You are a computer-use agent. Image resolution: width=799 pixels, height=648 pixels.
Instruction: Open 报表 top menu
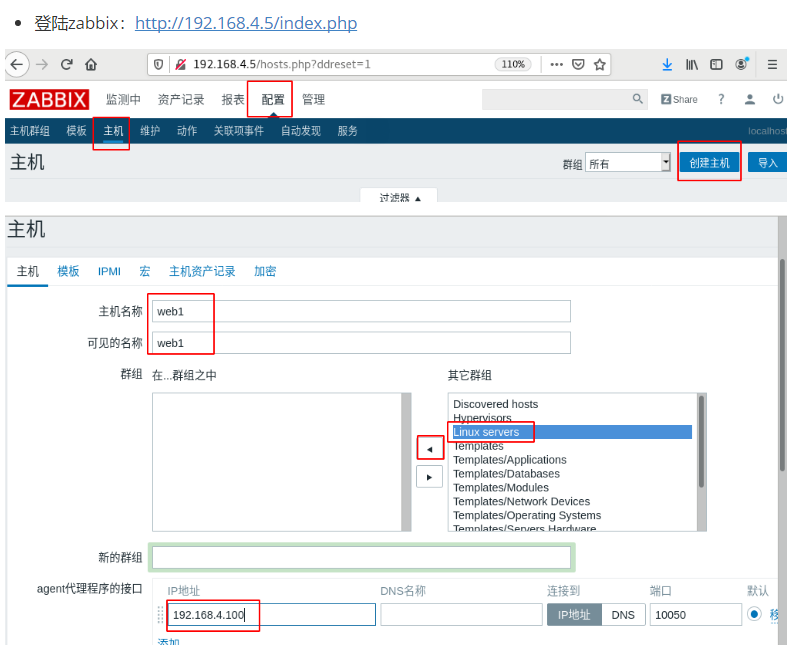(233, 99)
